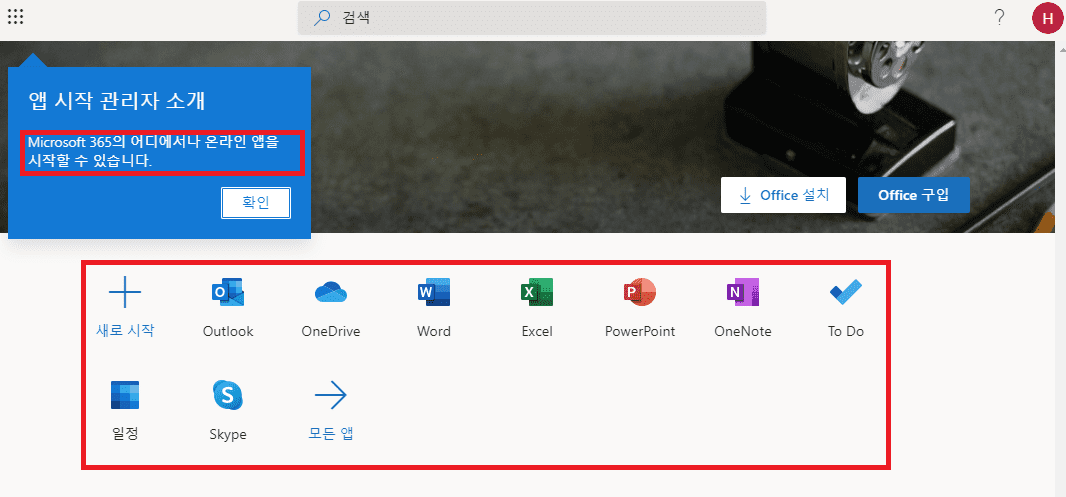
Task: Launch the Skype app icon
Action: point(228,395)
